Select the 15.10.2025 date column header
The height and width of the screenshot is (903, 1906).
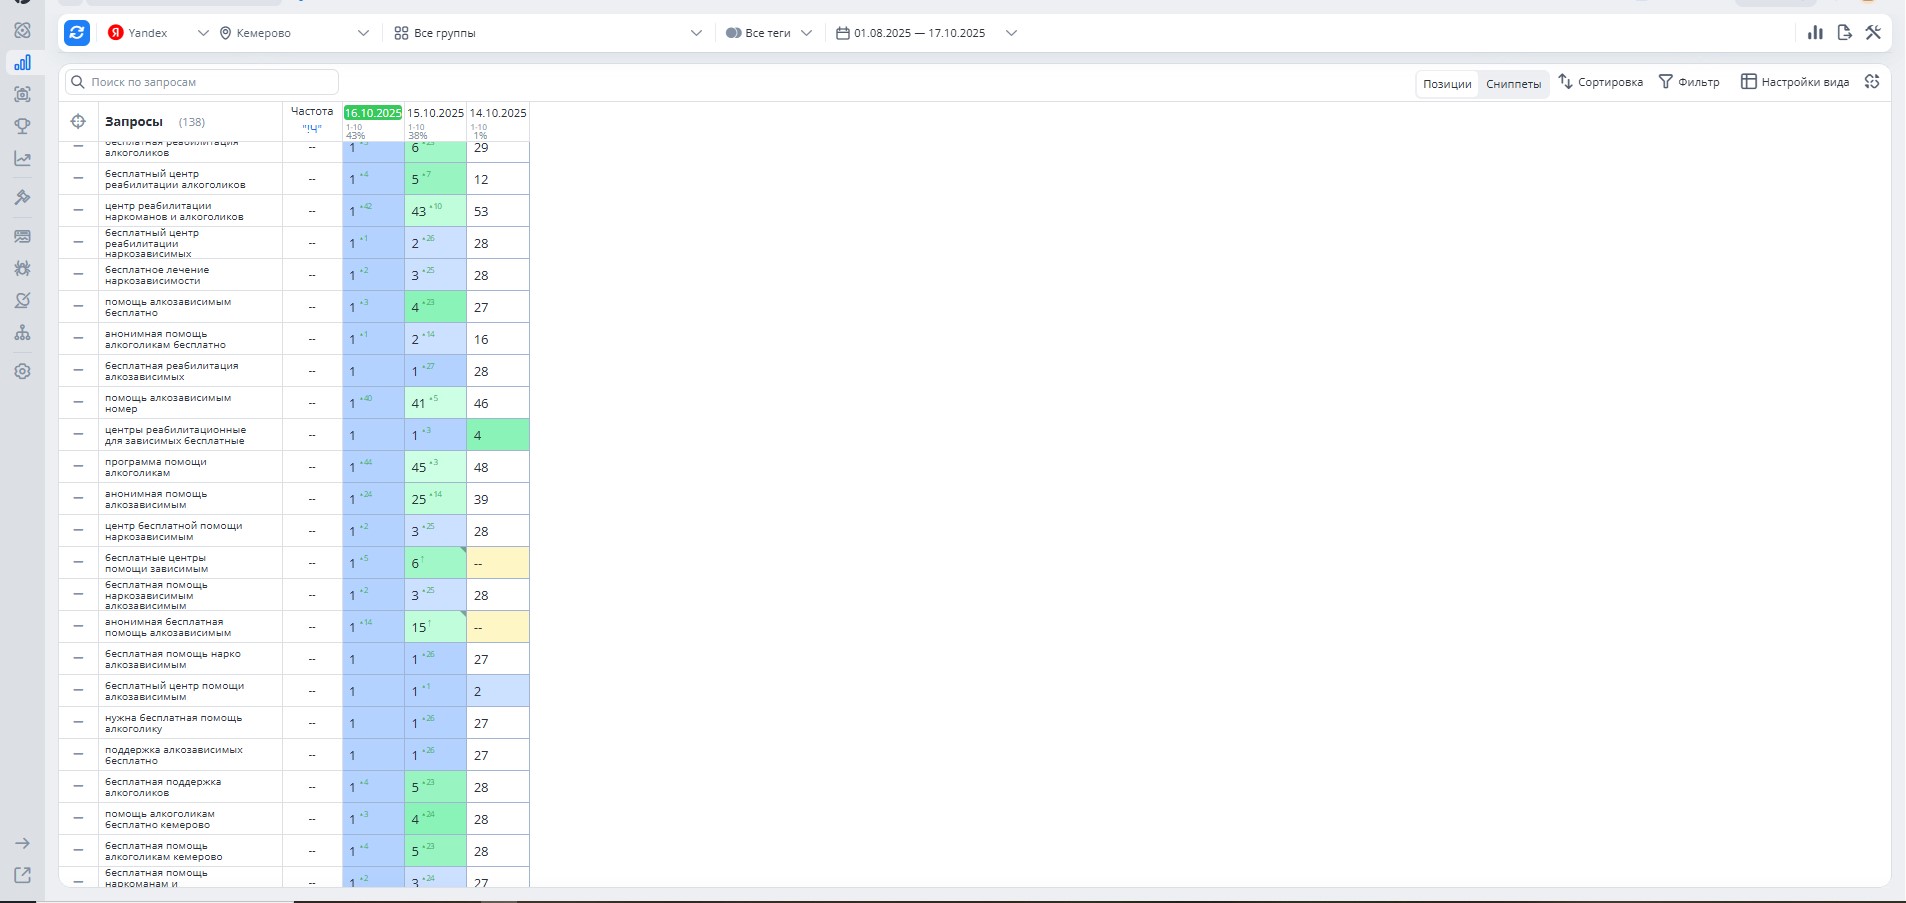(435, 113)
